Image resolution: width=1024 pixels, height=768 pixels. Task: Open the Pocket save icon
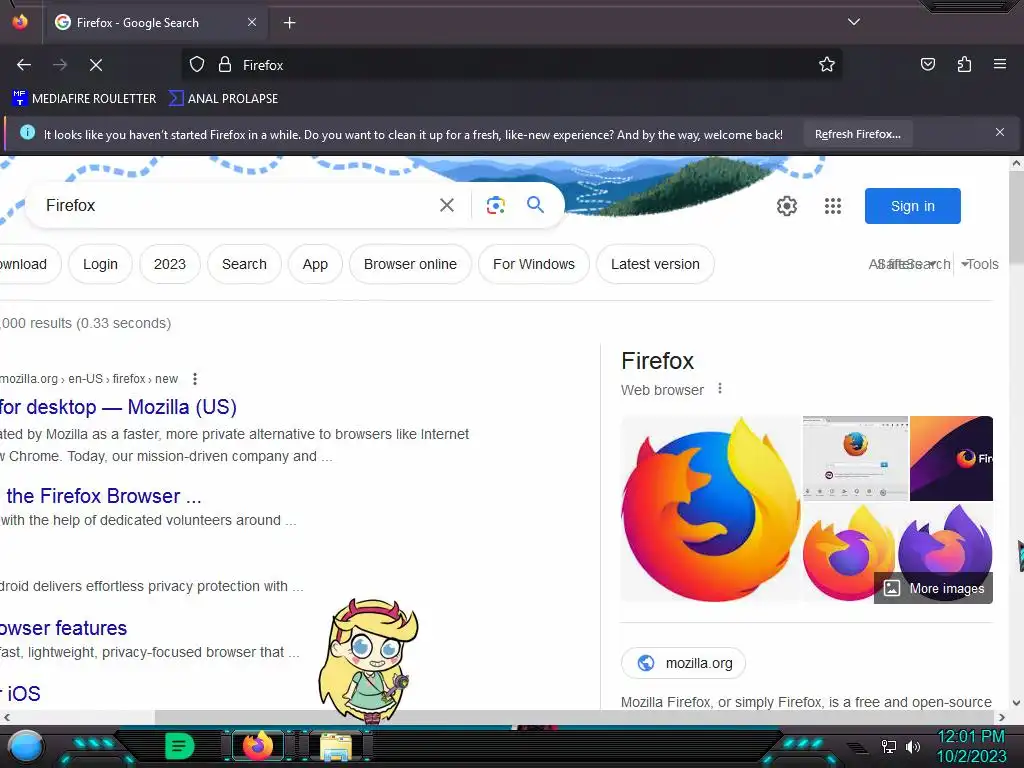927,65
